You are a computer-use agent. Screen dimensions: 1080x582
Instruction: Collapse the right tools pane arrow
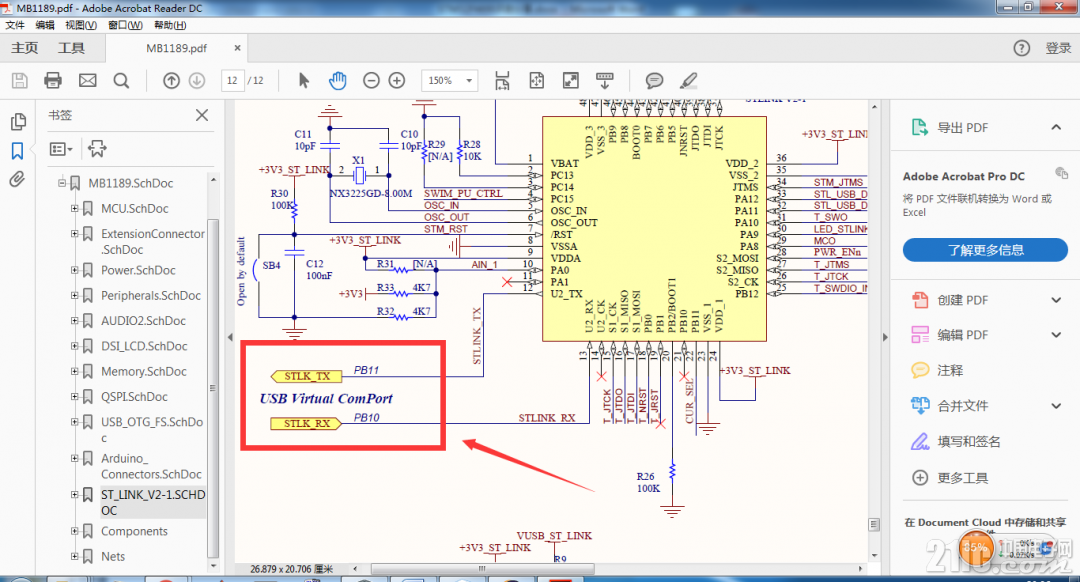point(886,337)
